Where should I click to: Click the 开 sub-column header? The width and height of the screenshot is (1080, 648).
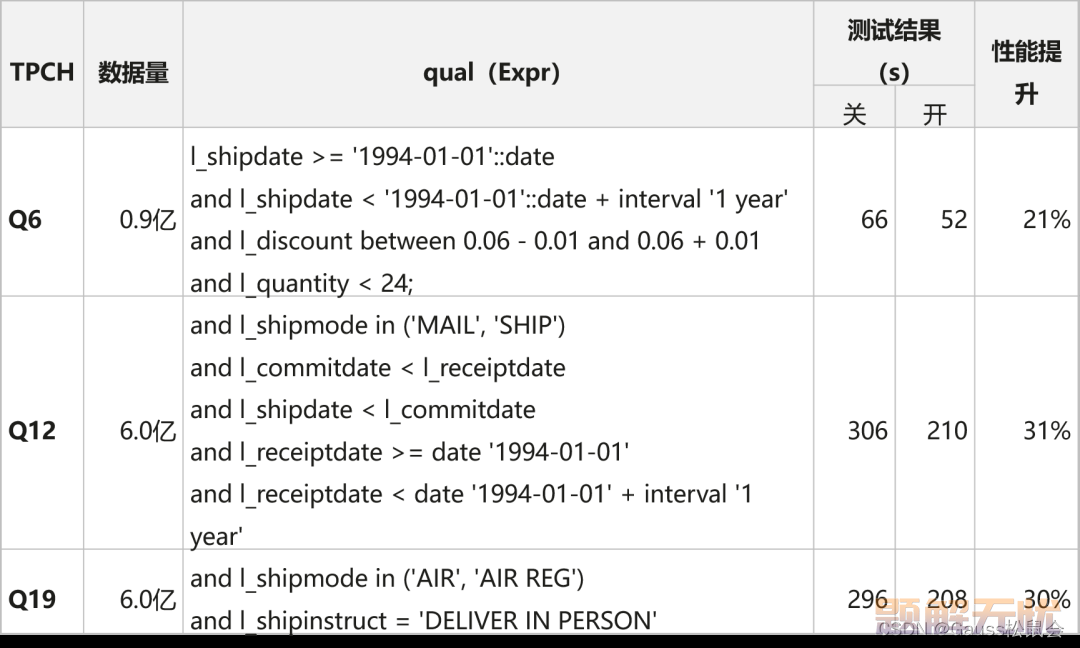pos(935,114)
